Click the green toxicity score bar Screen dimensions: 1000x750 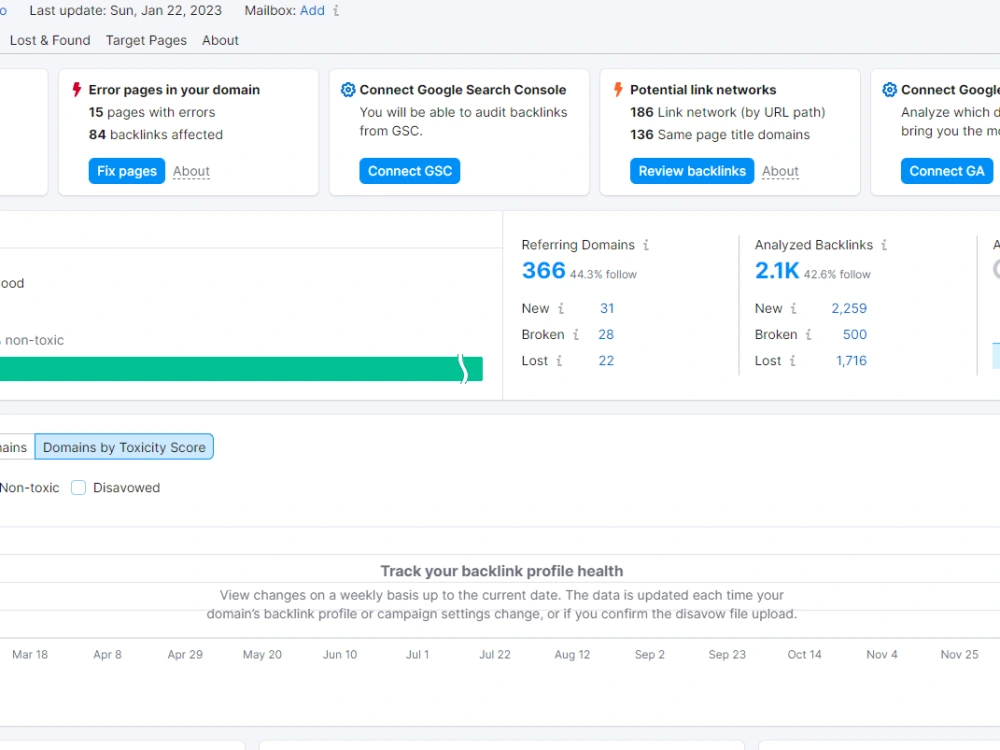point(241,369)
